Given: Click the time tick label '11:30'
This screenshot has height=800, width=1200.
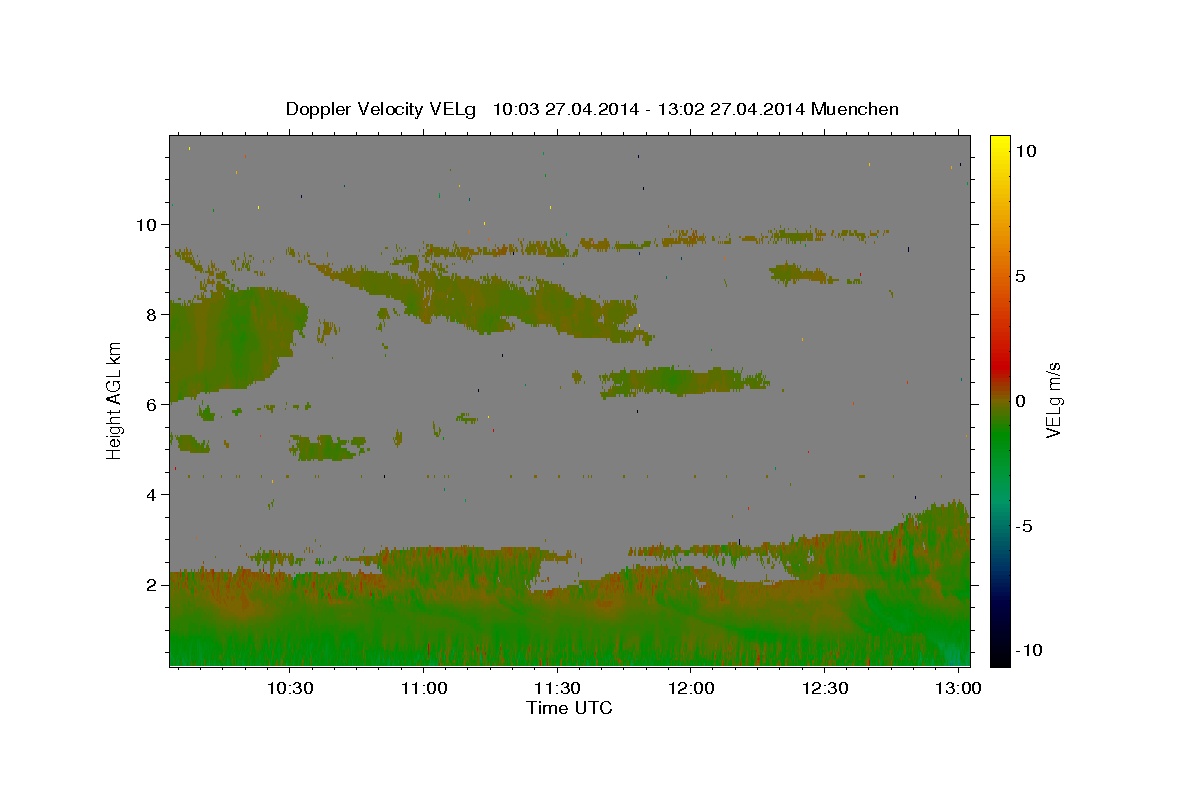Looking at the screenshot, I should (x=557, y=689).
